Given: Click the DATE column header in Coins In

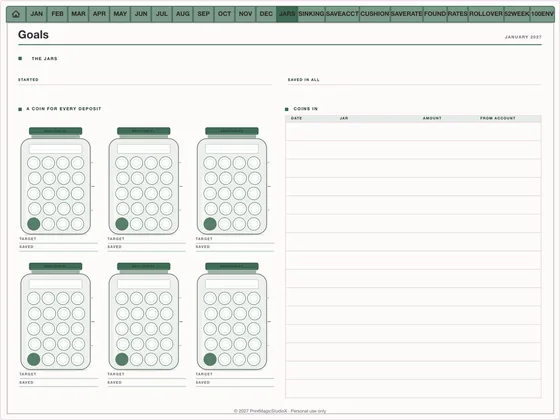Looking at the screenshot, I should click(x=296, y=118).
